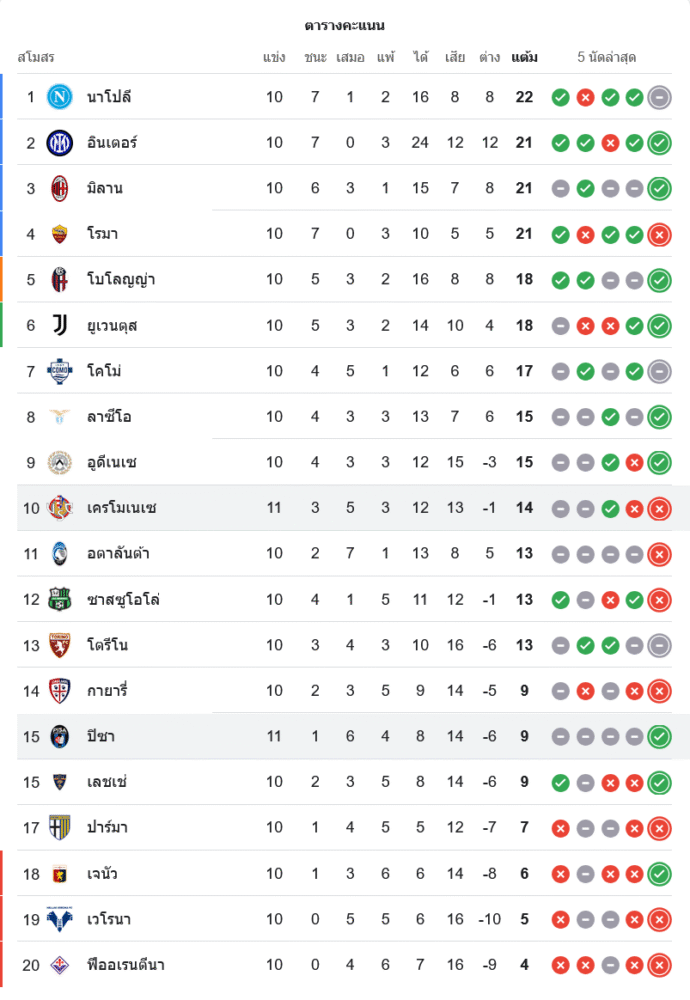The height and width of the screenshot is (1000, 690).
Task: Click the Napoli club crest icon
Action: coord(60,97)
